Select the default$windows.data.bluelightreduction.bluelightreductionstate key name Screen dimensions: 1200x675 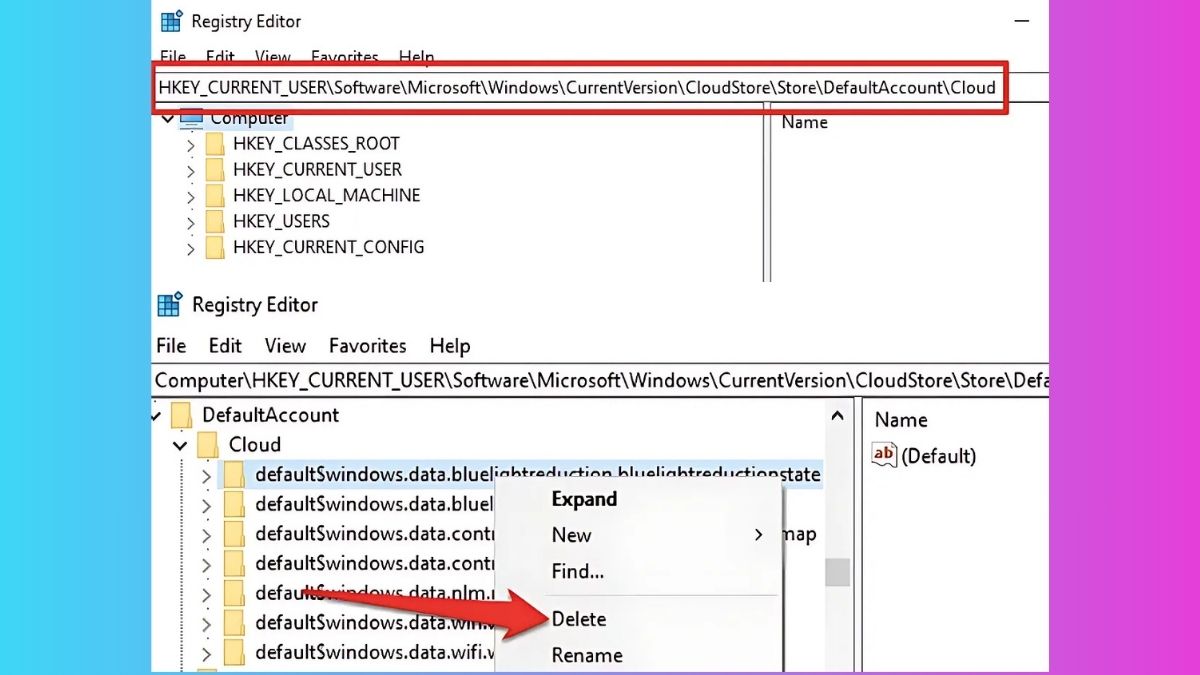(x=538, y=474)
